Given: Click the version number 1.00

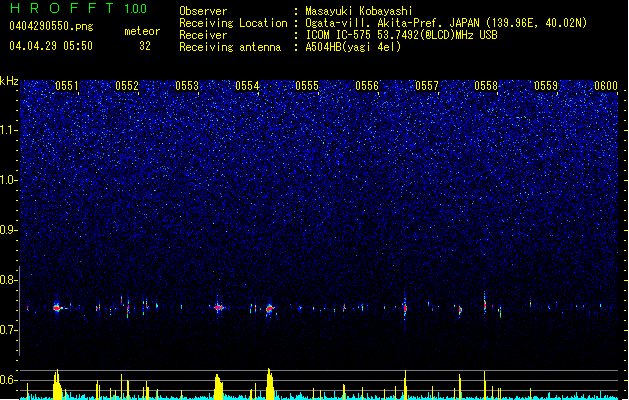Looking at the screenshot, I should point(136,9).
